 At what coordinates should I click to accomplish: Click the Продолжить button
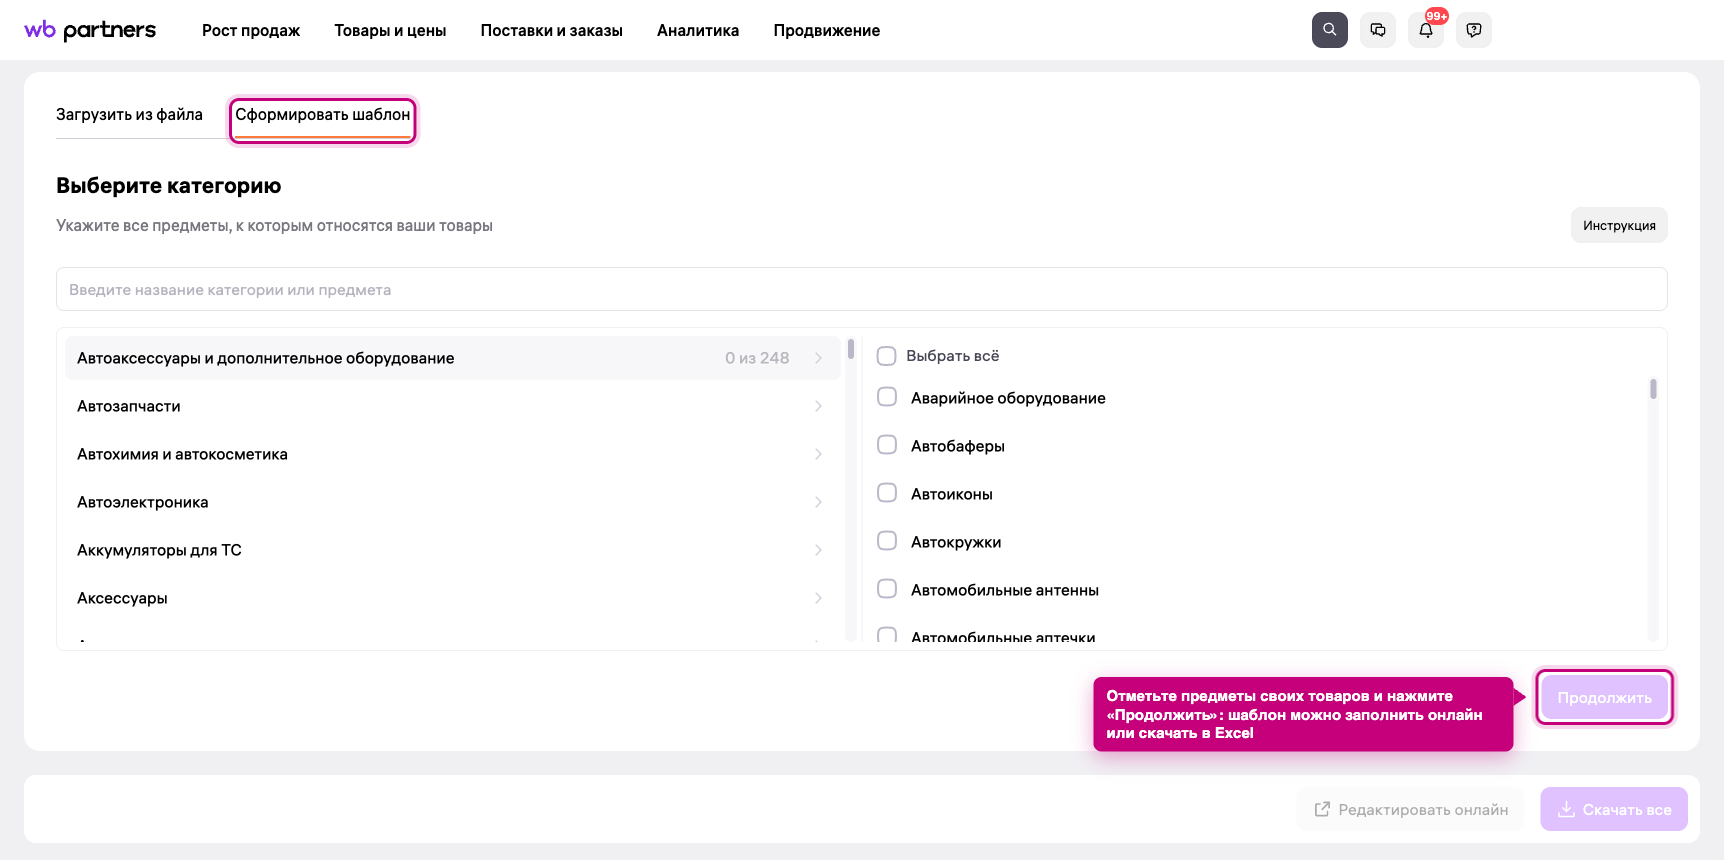1604,698
